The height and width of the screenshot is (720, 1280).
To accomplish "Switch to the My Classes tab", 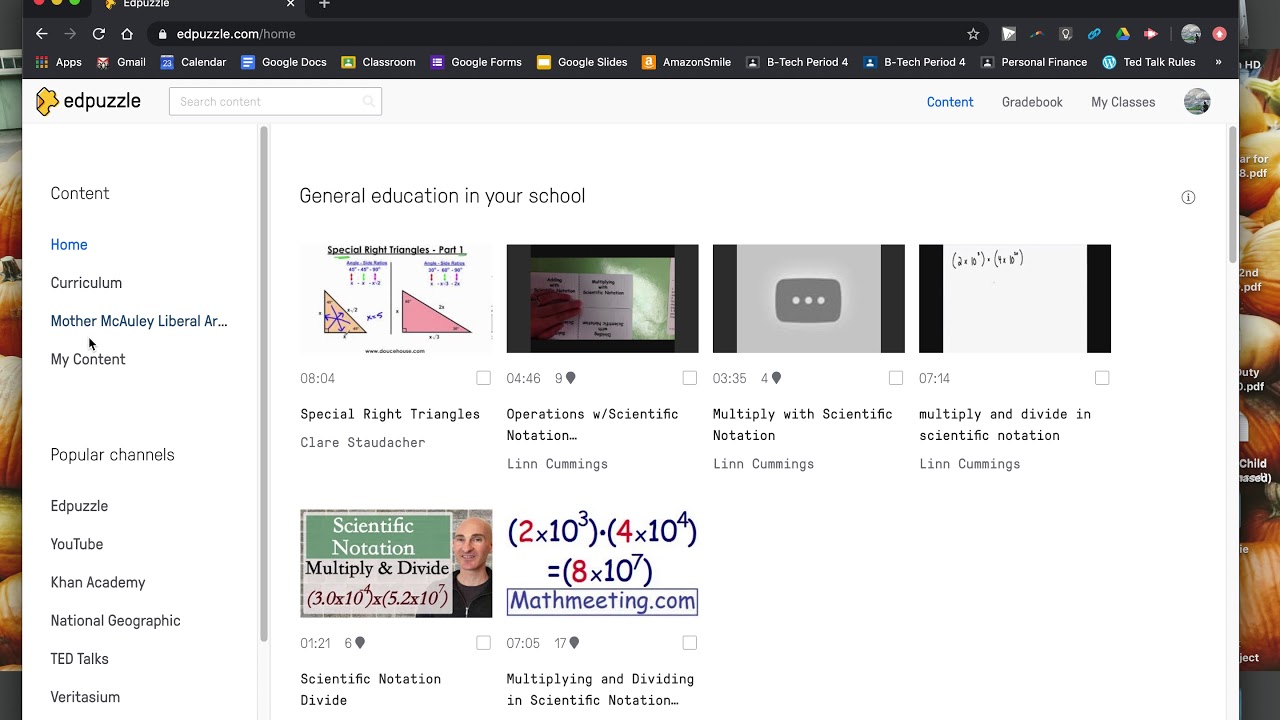I will [1123, 102].
